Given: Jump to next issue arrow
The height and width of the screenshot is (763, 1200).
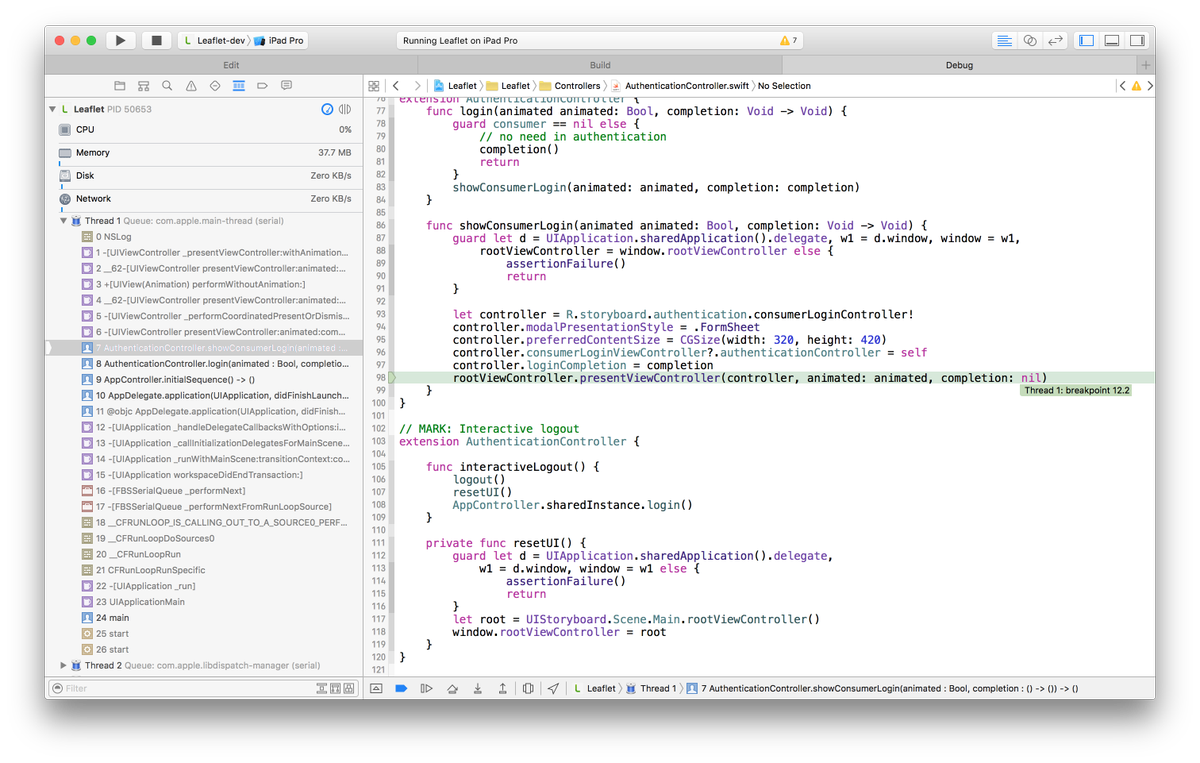Looking at the screenshot, I should (1150, 86).
